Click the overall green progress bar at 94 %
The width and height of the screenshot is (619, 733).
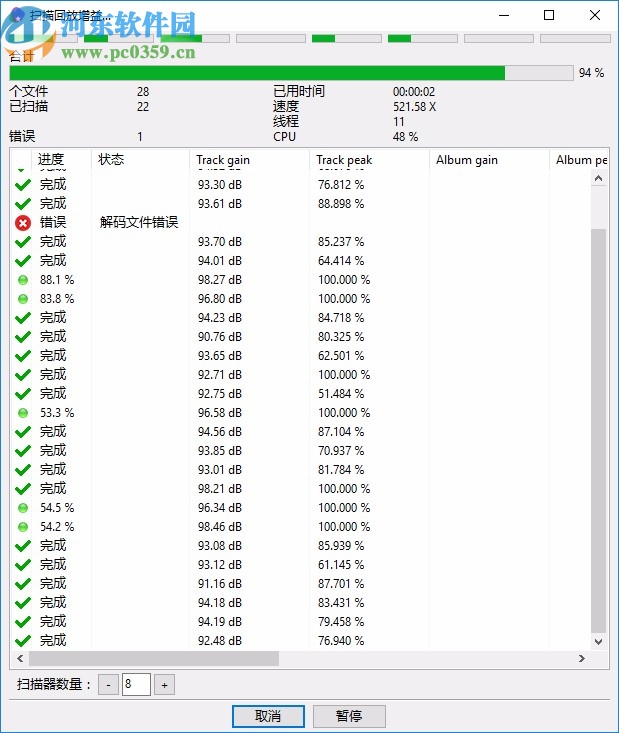(x=291, y=73)
